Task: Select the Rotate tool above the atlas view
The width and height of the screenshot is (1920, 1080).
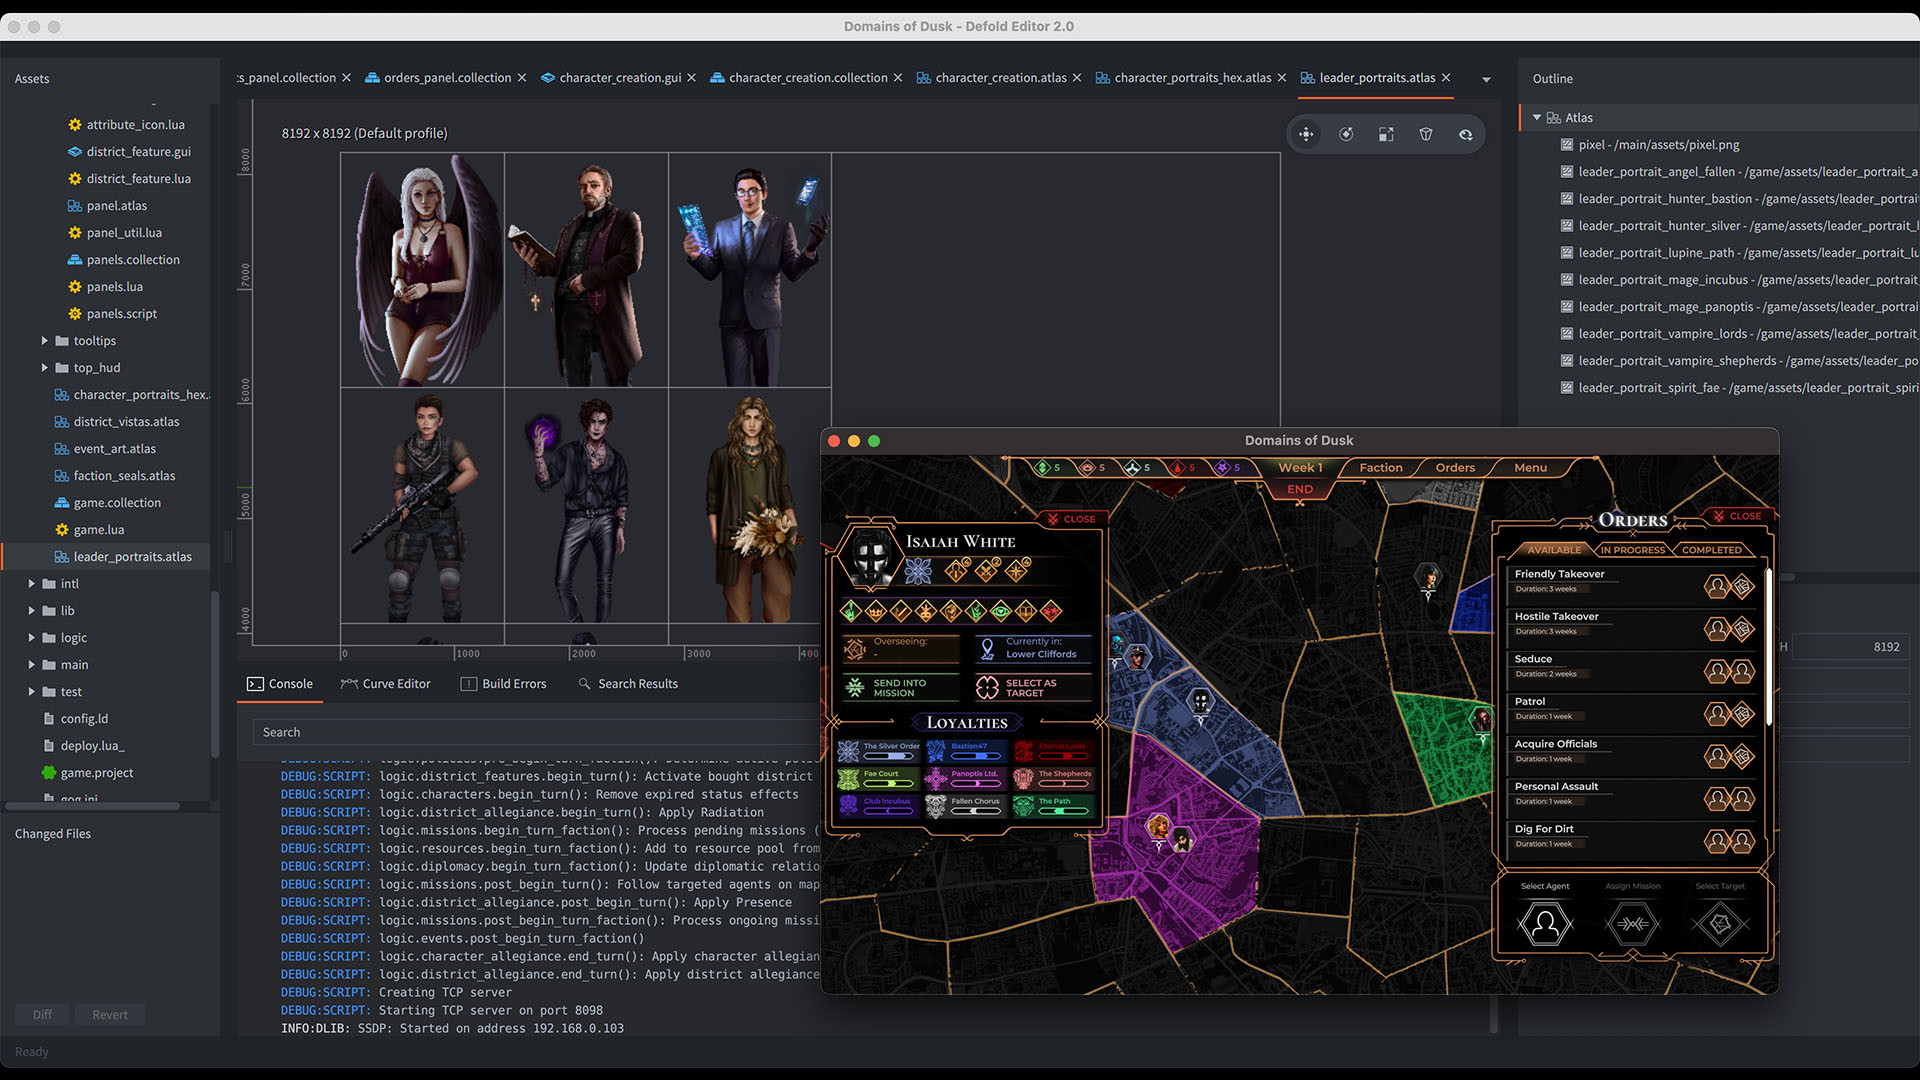Action: click(x=1346, y=133)
